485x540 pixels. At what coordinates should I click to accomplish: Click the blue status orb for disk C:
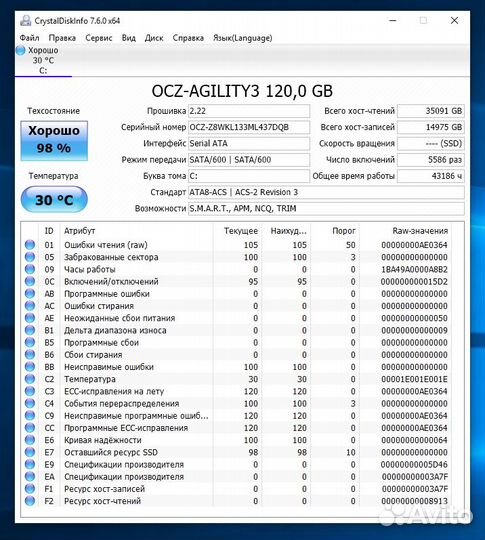click(21, 50)
